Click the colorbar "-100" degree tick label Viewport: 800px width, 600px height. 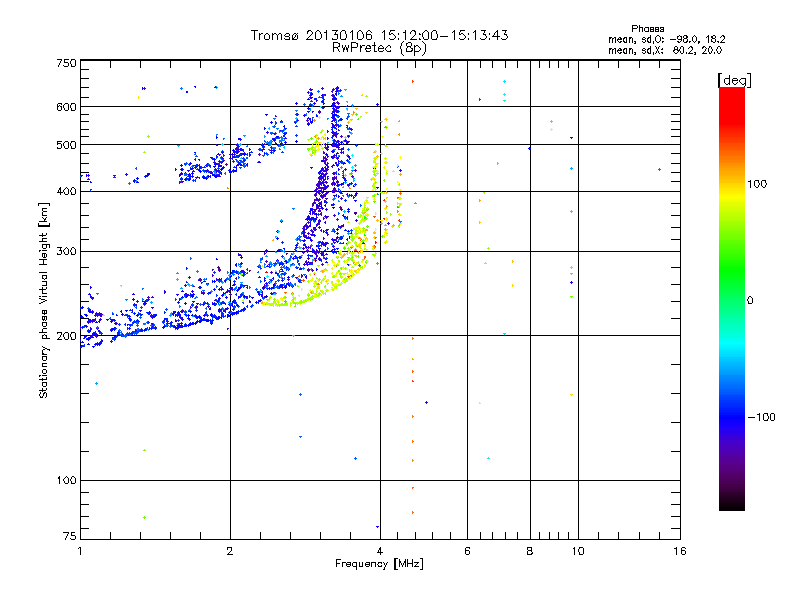(x=761, y=417)
